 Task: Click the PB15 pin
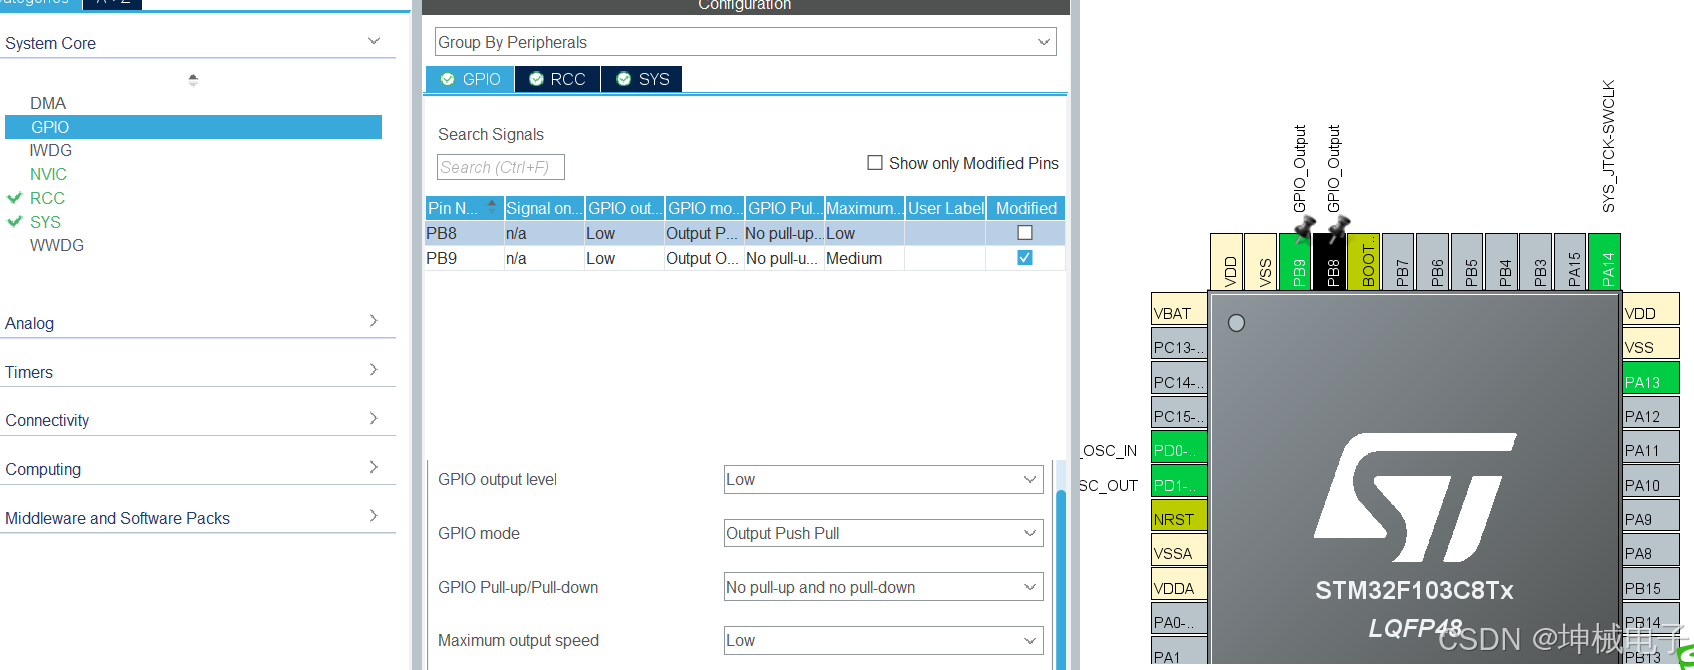point(1651,584)
